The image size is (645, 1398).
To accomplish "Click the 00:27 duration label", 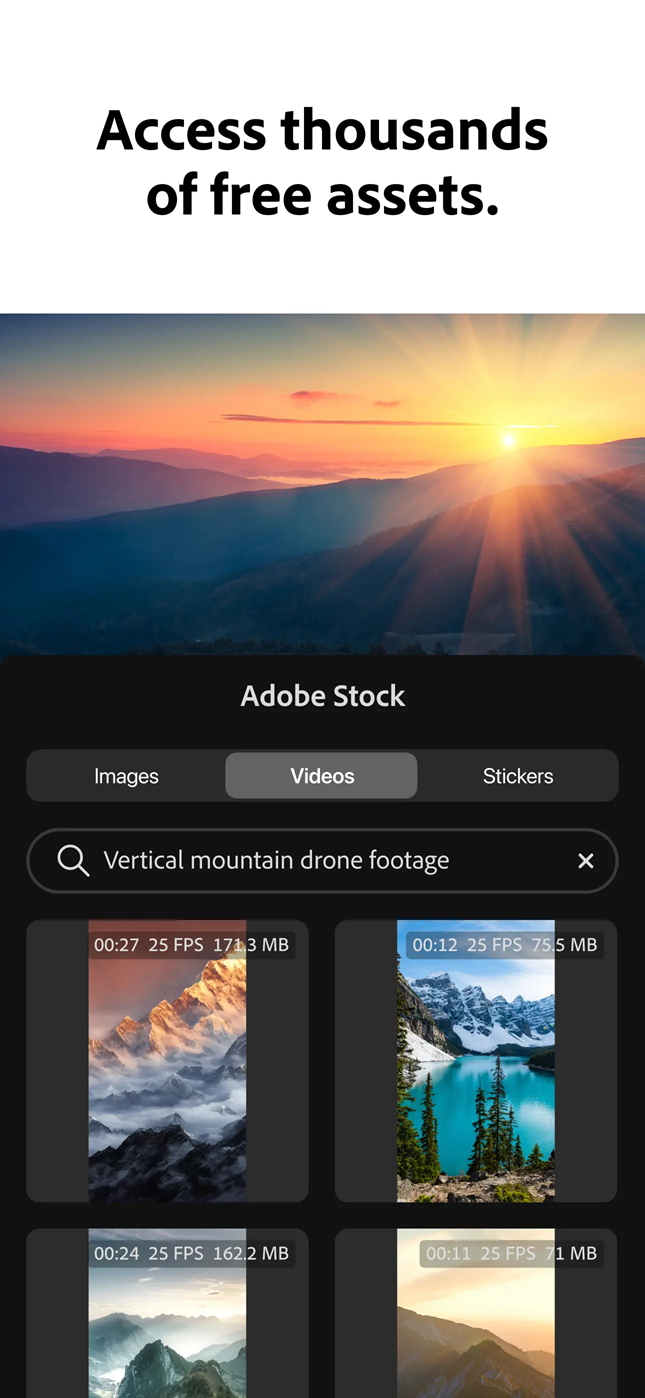I will 116,945.
